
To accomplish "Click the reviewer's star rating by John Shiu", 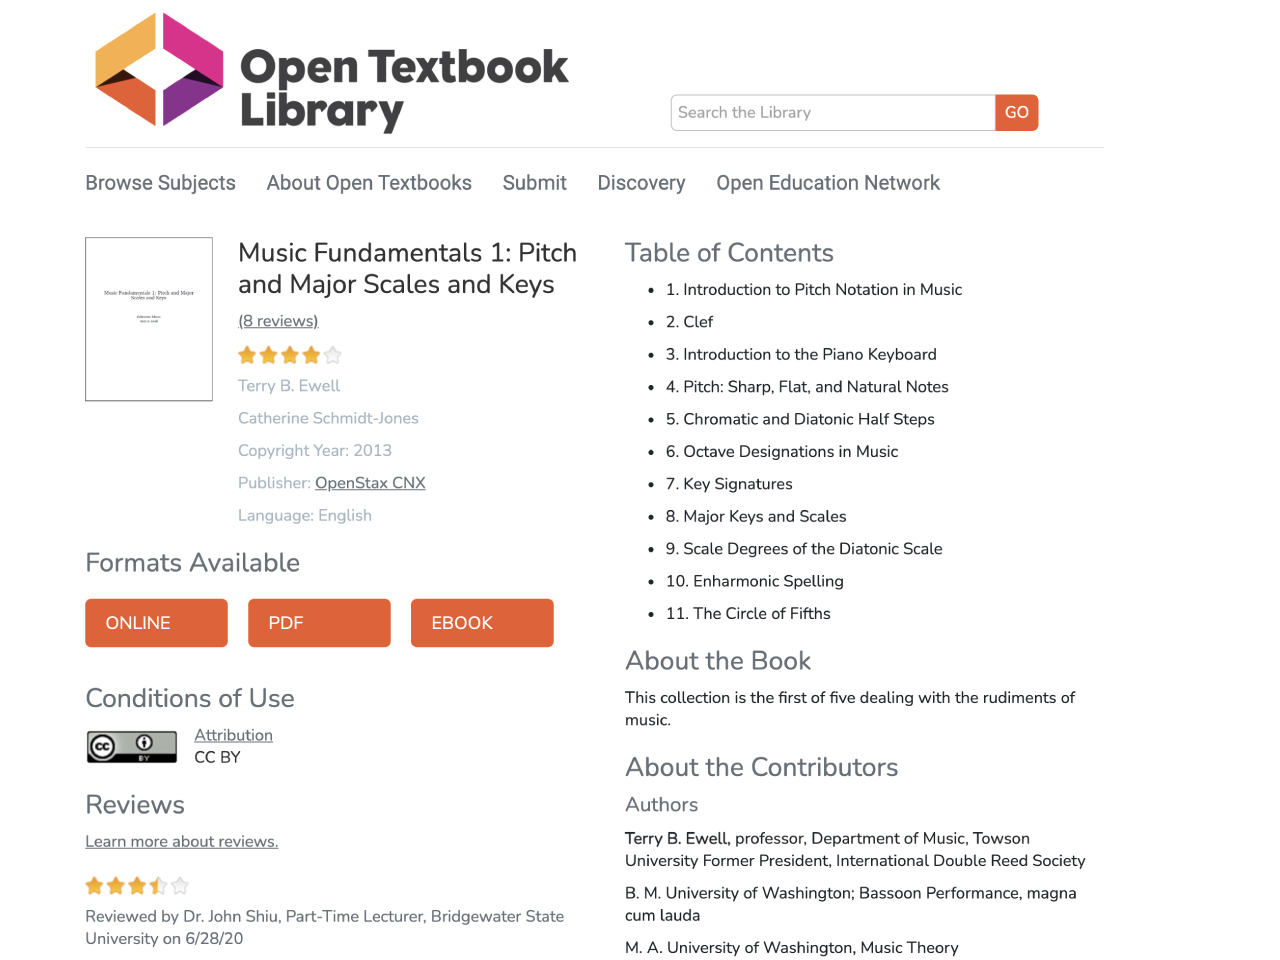I will coord(137,885).
